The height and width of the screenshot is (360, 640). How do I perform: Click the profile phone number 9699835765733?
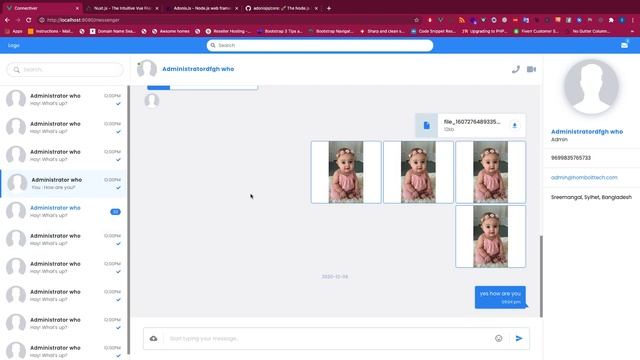[x=571, y=158]
